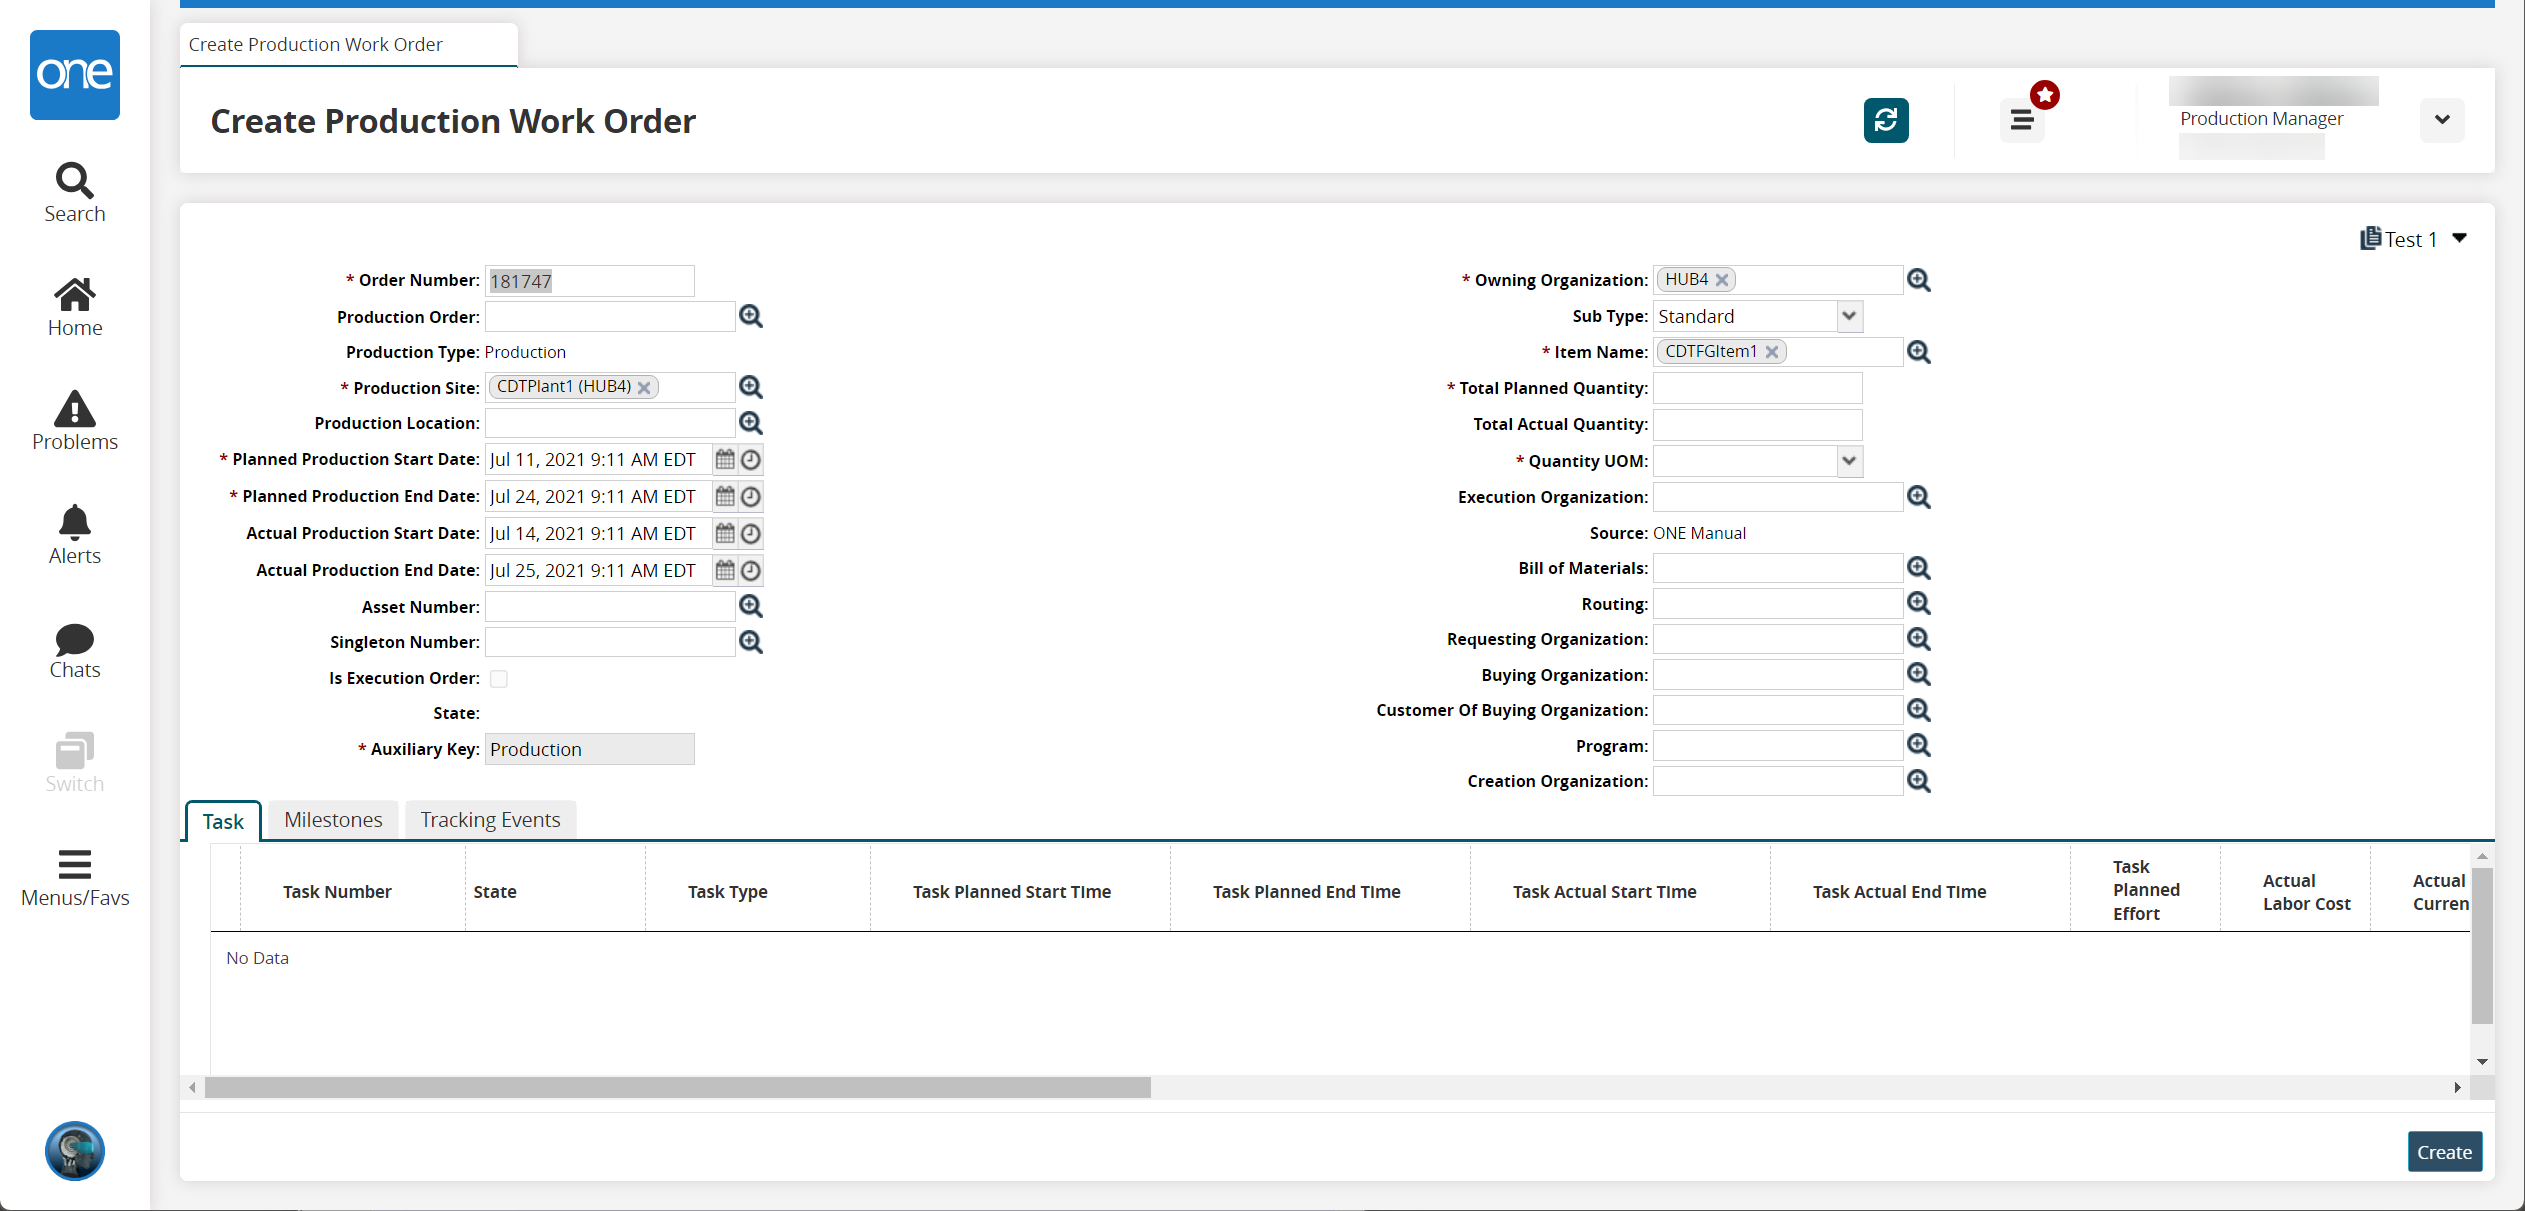Remove the CDTPlant1 (HUB4) site tag
Image resolution: width=2525 pixels, height=1211 pixels.
(644, 388)
